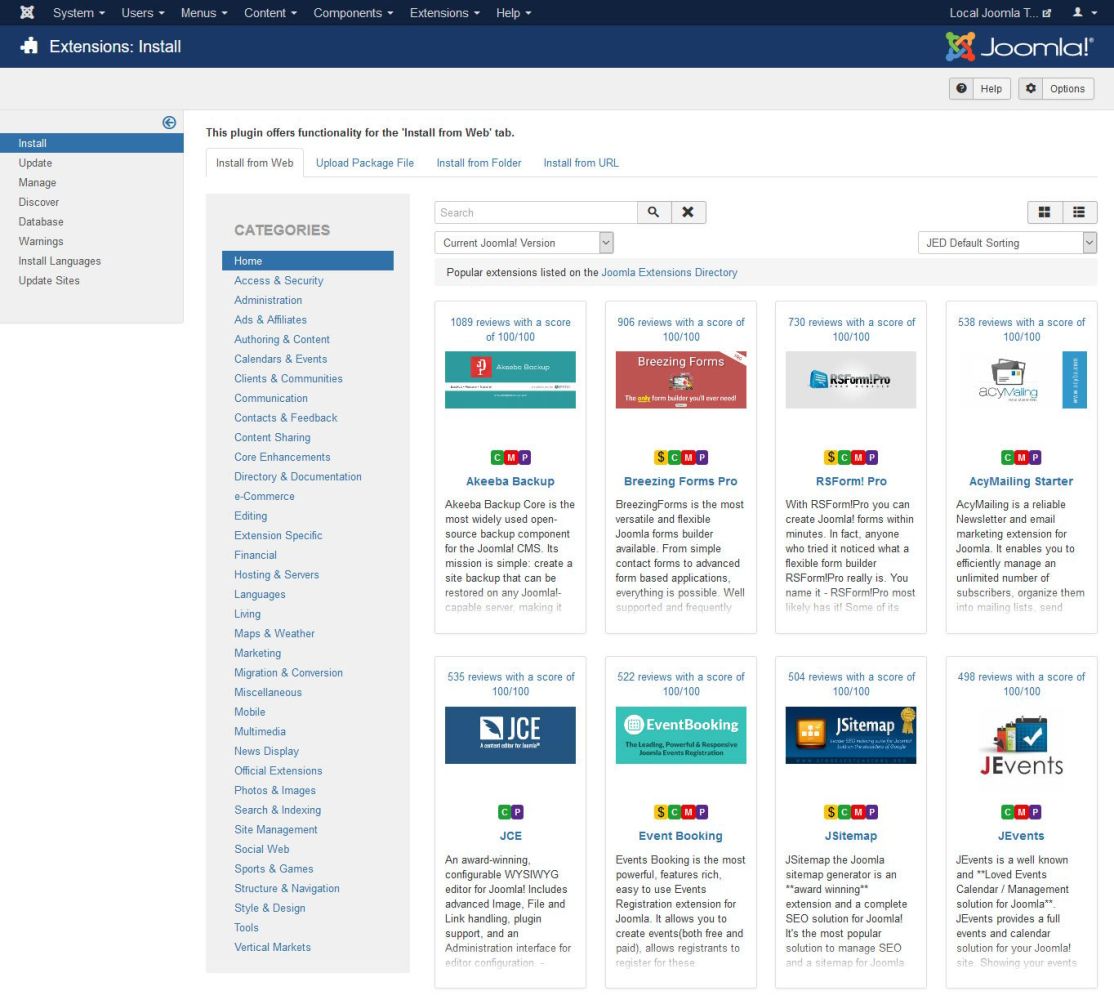
Task: Open the Extensions menu
Action: pos(445,13)
